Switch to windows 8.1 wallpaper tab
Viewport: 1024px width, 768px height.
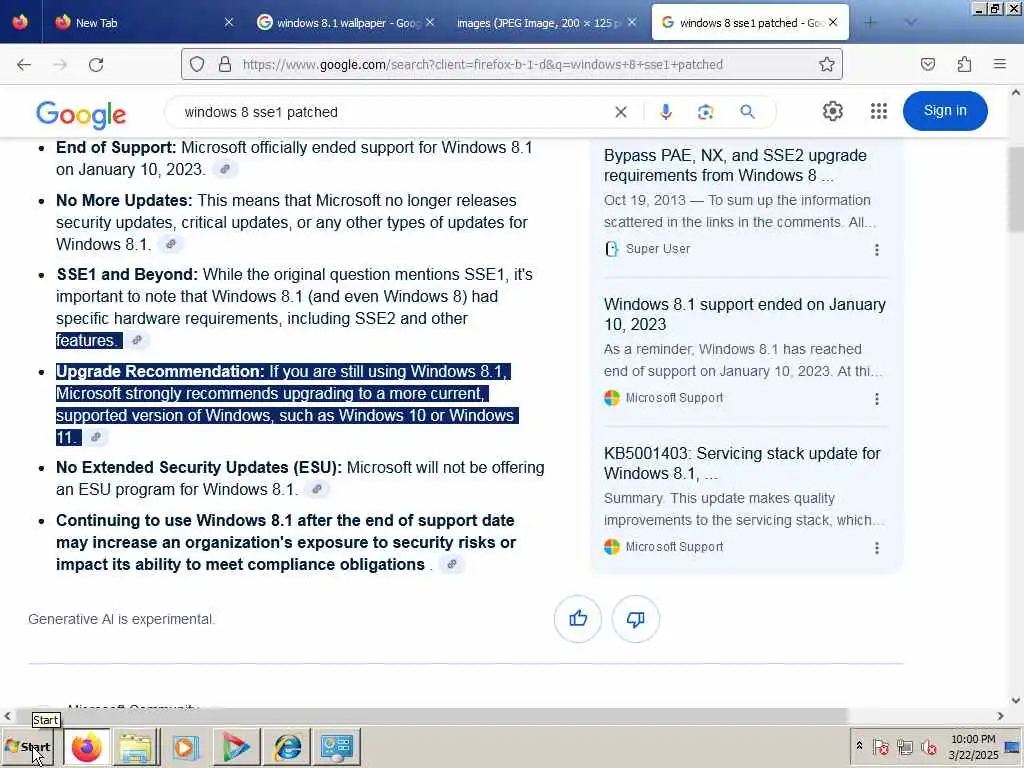tap(344, 23)
